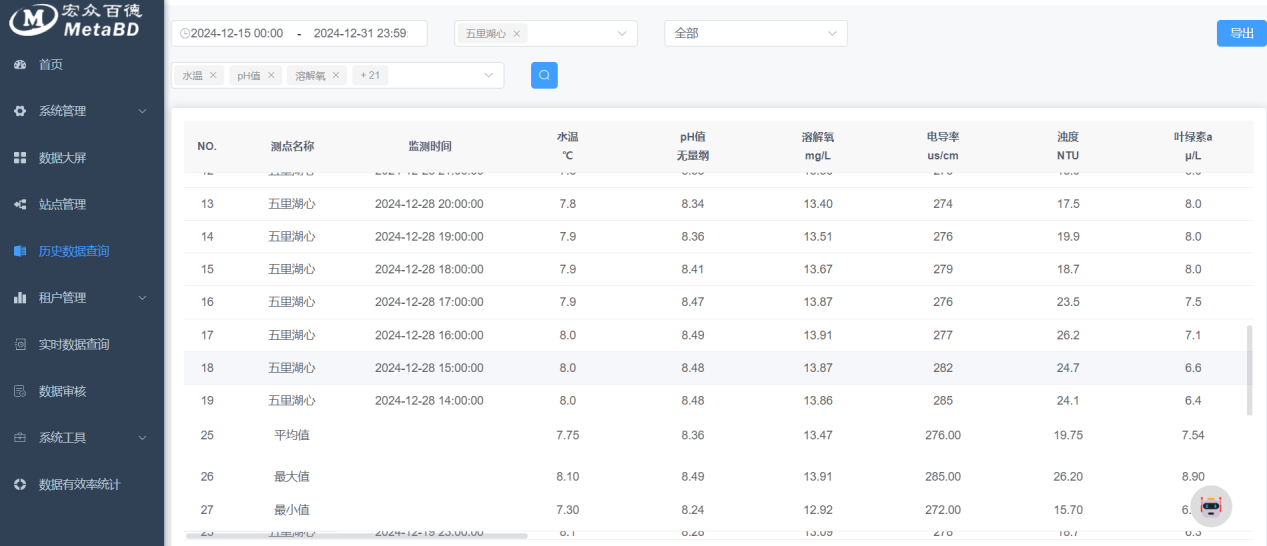The image size is (1267, 546).
Task: Click the 276.00 average conductivity value
Action: (x=943, y=435)
